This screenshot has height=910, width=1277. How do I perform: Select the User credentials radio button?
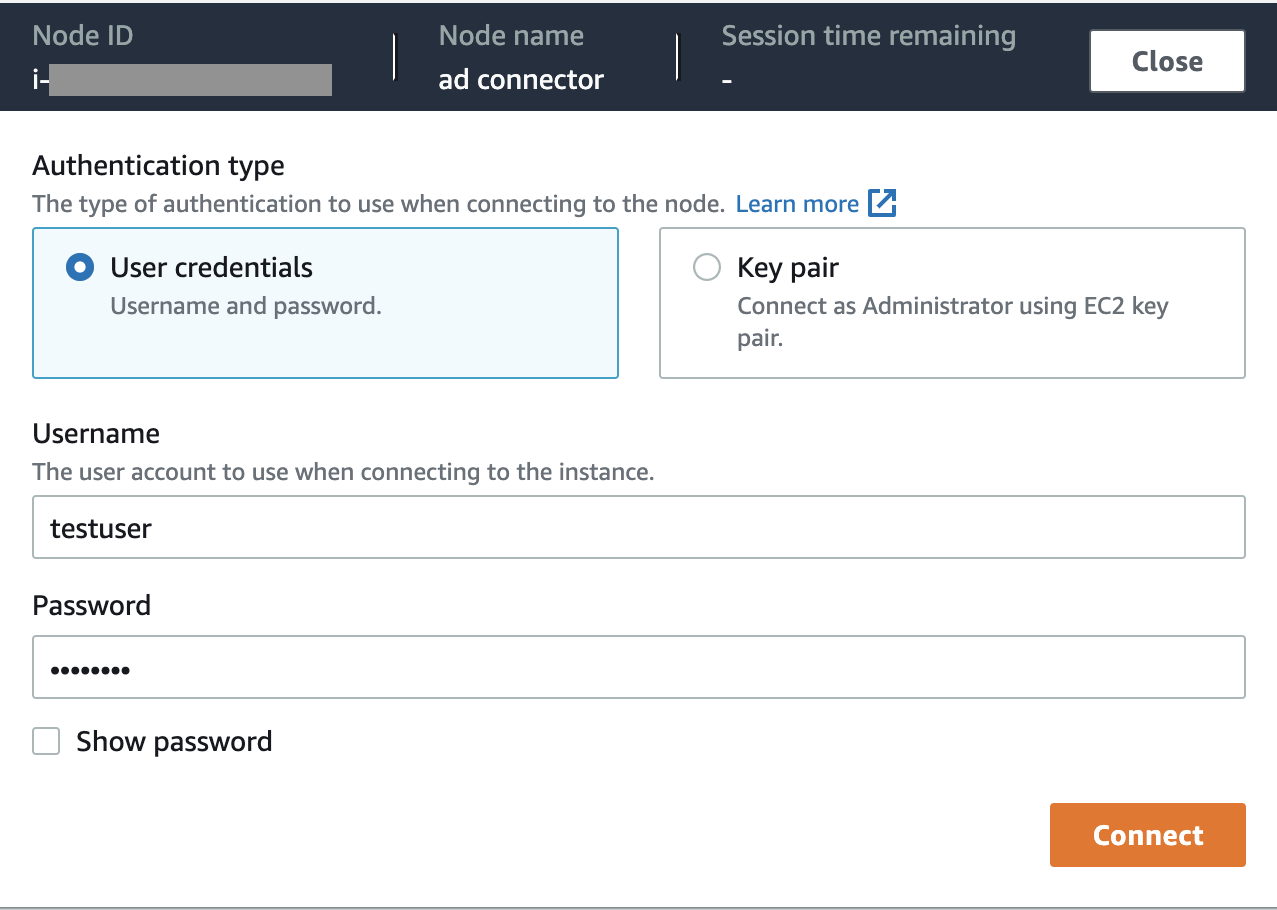[x=79, y=268]
